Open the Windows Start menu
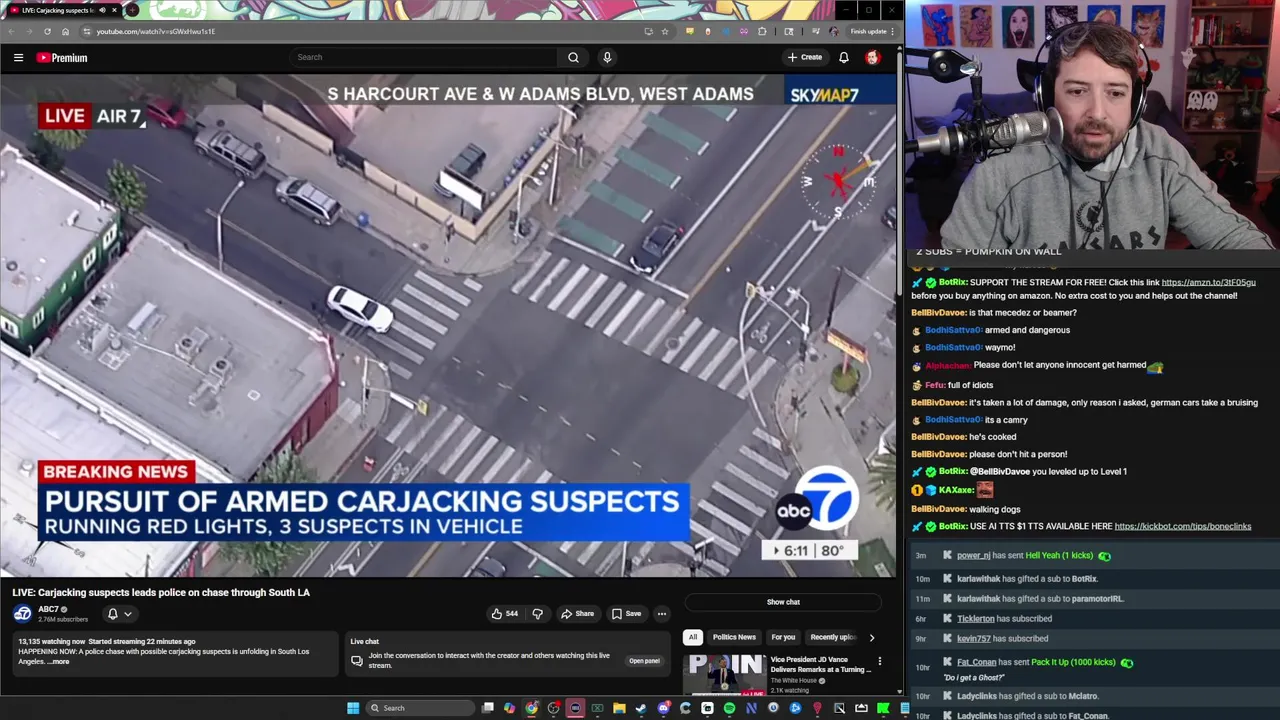The image size is (1280, 720). [x=353, y=708]
